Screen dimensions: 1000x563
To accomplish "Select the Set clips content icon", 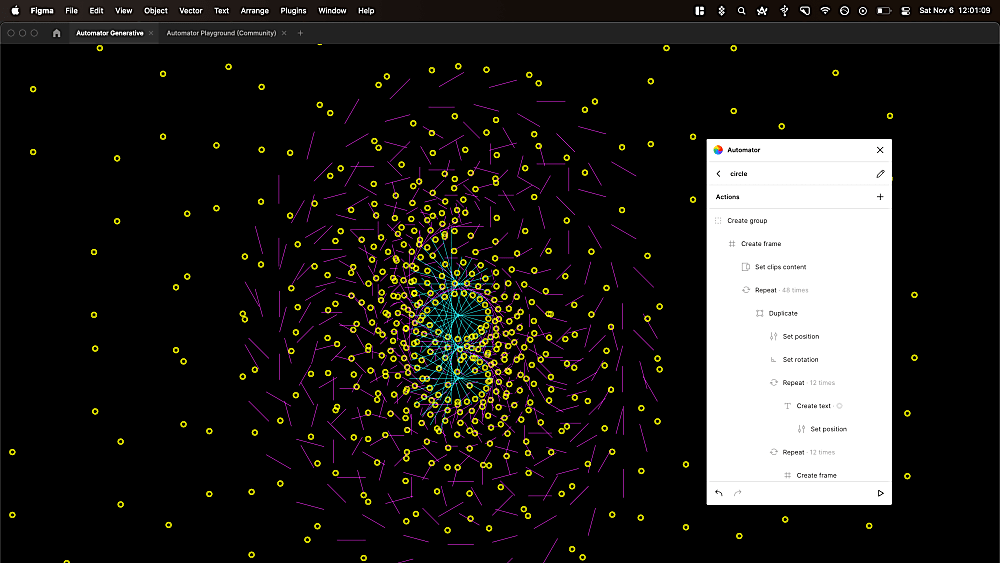I will point(746,267).
